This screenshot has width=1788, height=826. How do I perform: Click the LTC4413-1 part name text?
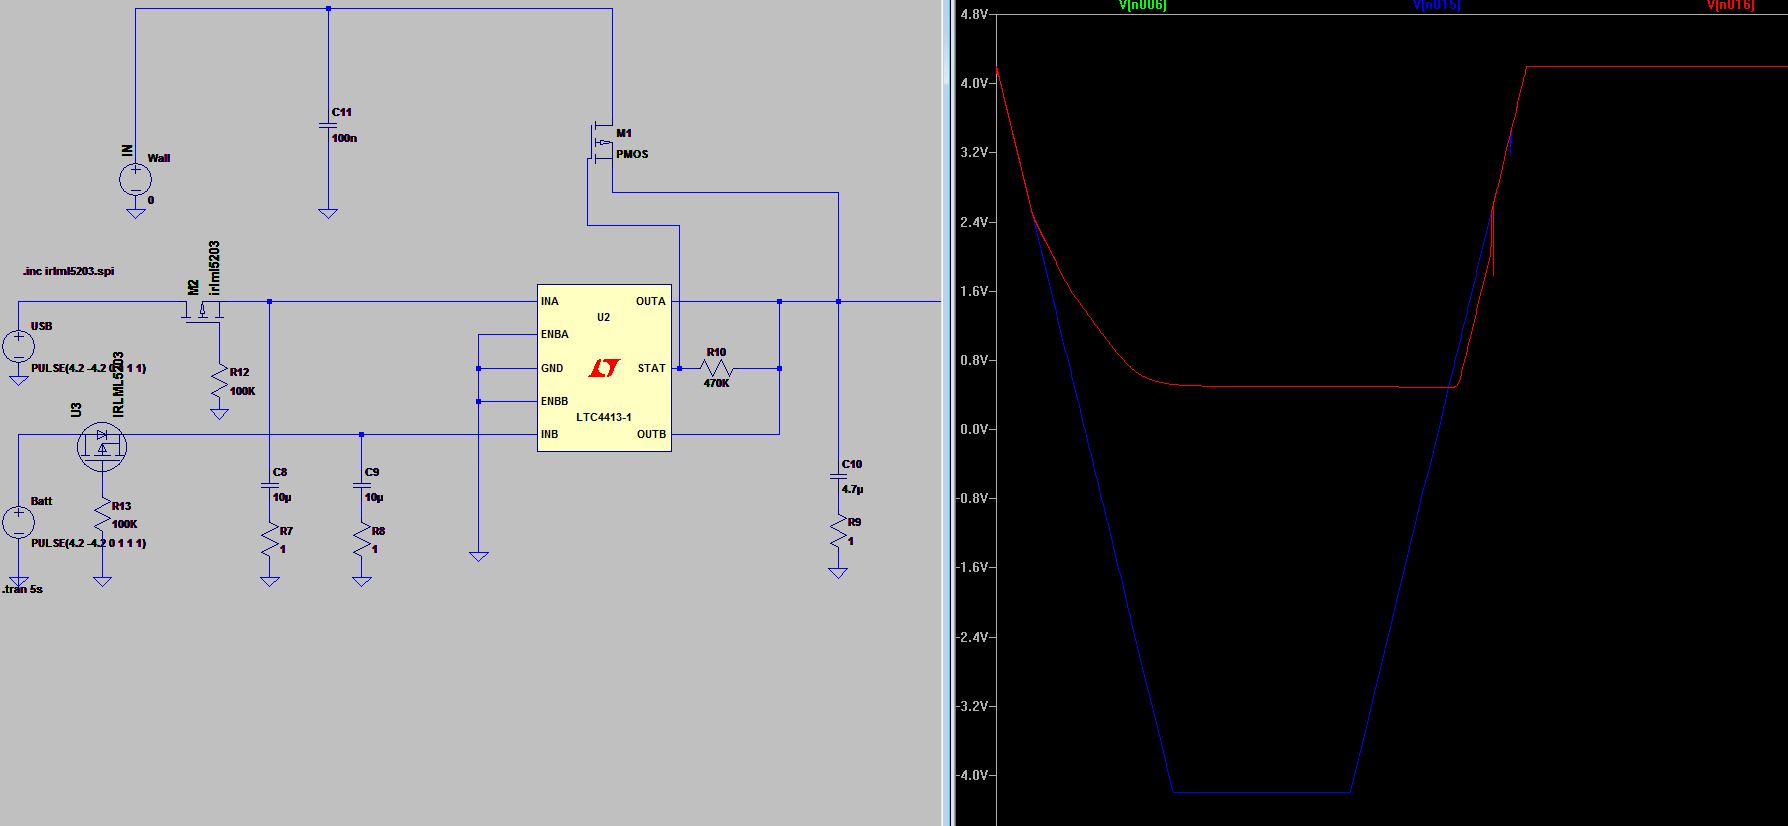[604, 417]
